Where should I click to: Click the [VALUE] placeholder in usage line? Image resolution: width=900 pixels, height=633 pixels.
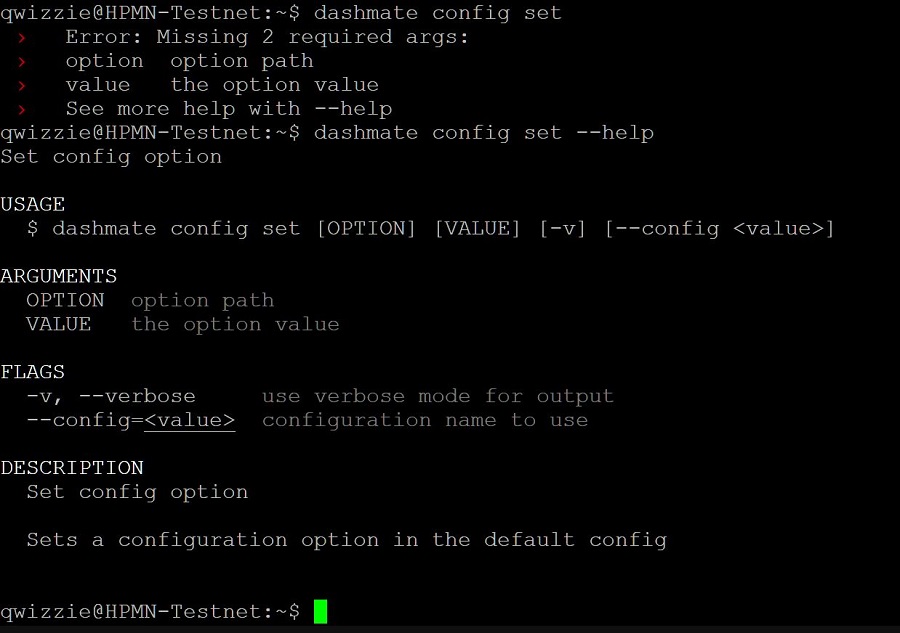point(478,228)
